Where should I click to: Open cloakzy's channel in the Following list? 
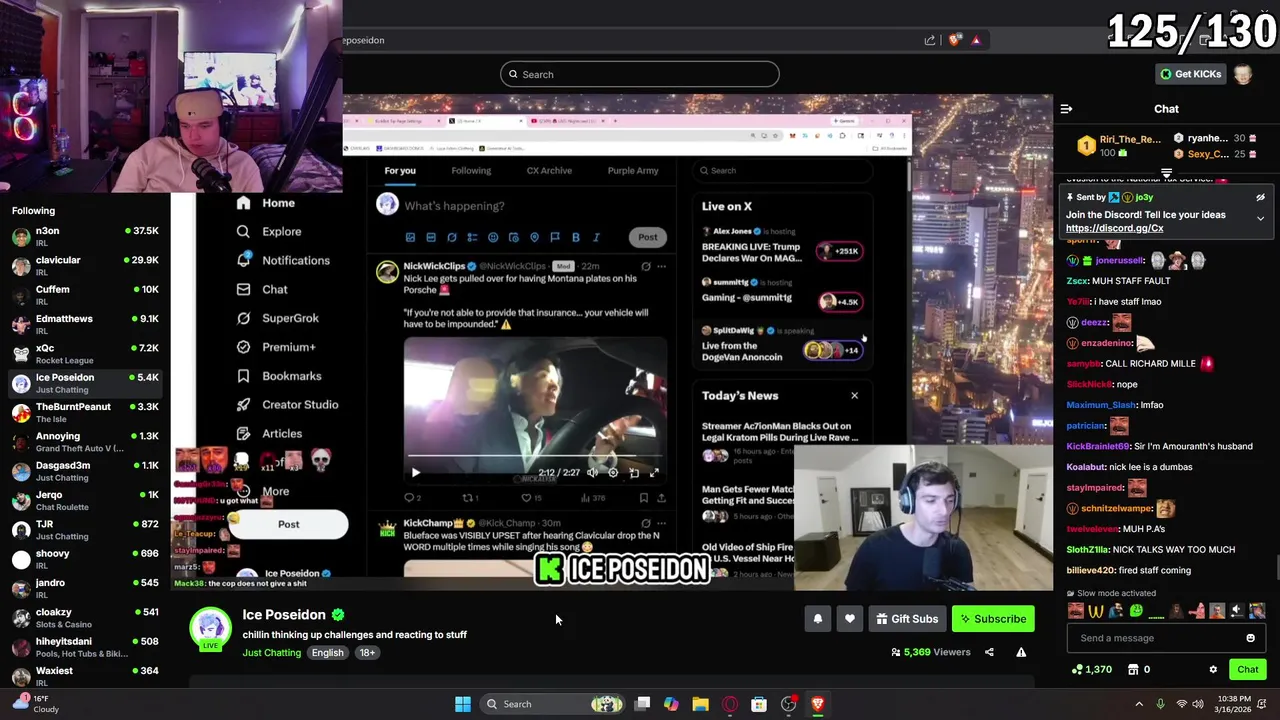(x=85, y=618)
